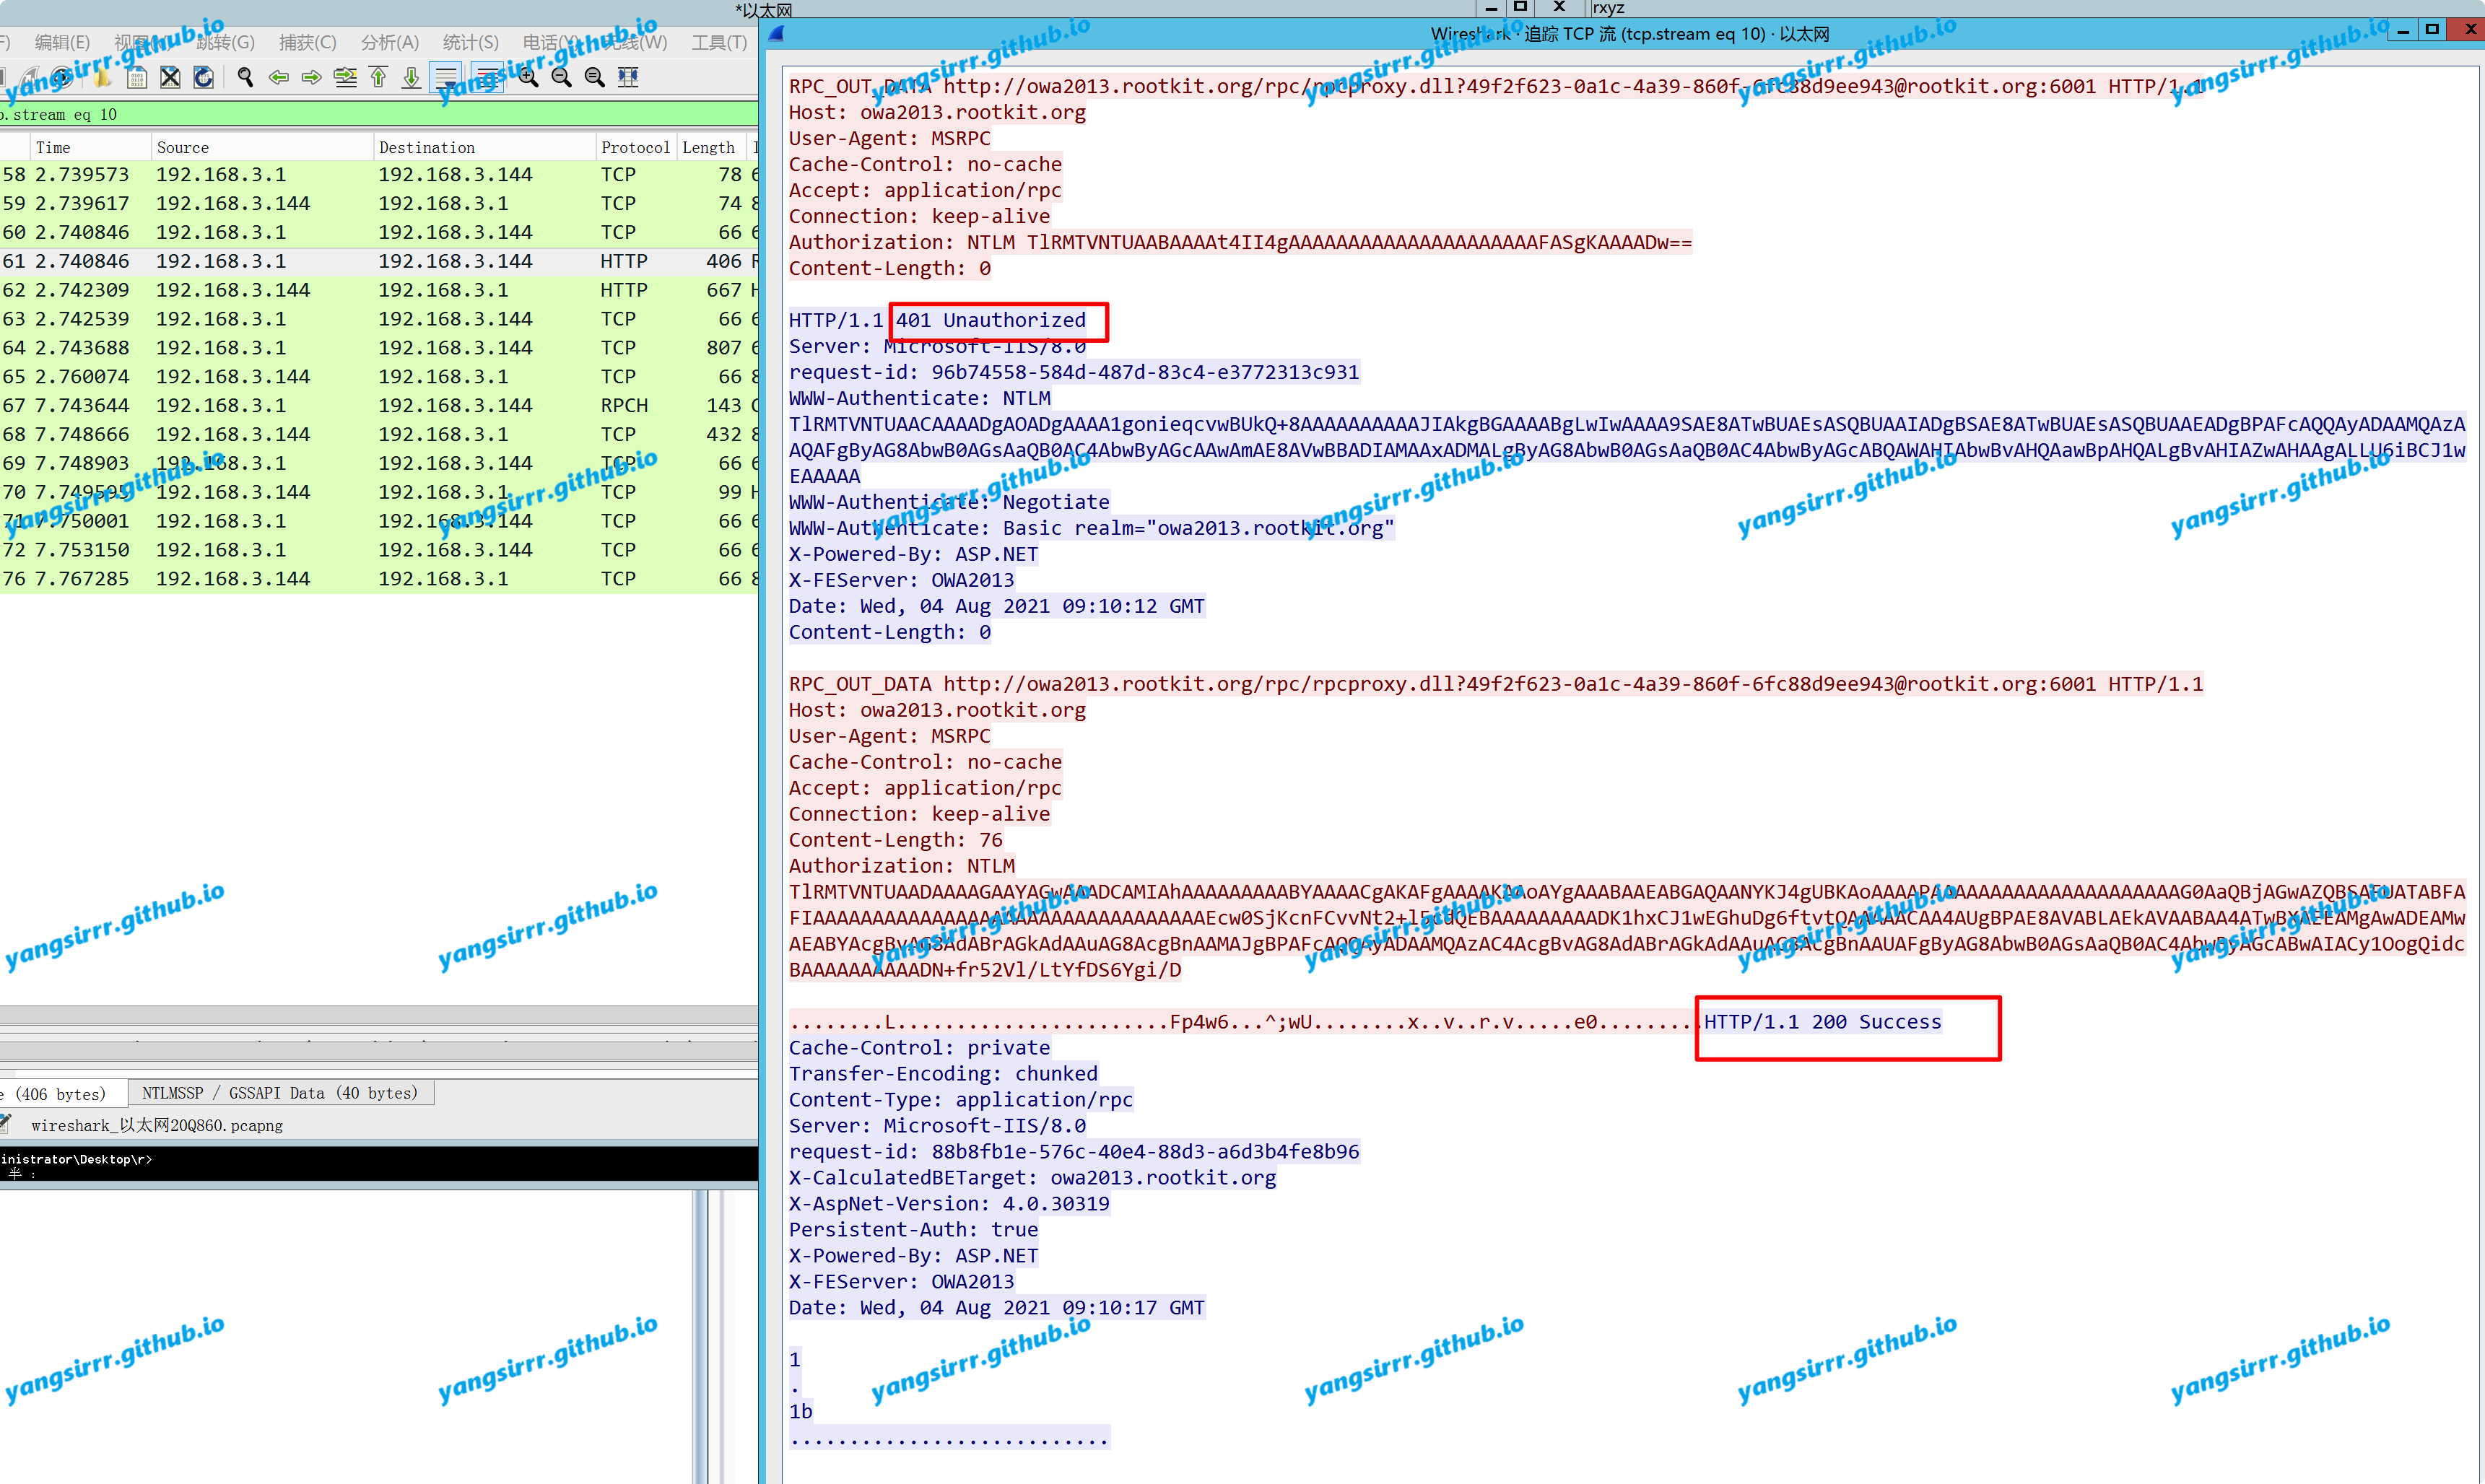Click the resize columns icon
Image resolution: width=2485 pixels, height=1484 pixels.
628,77
